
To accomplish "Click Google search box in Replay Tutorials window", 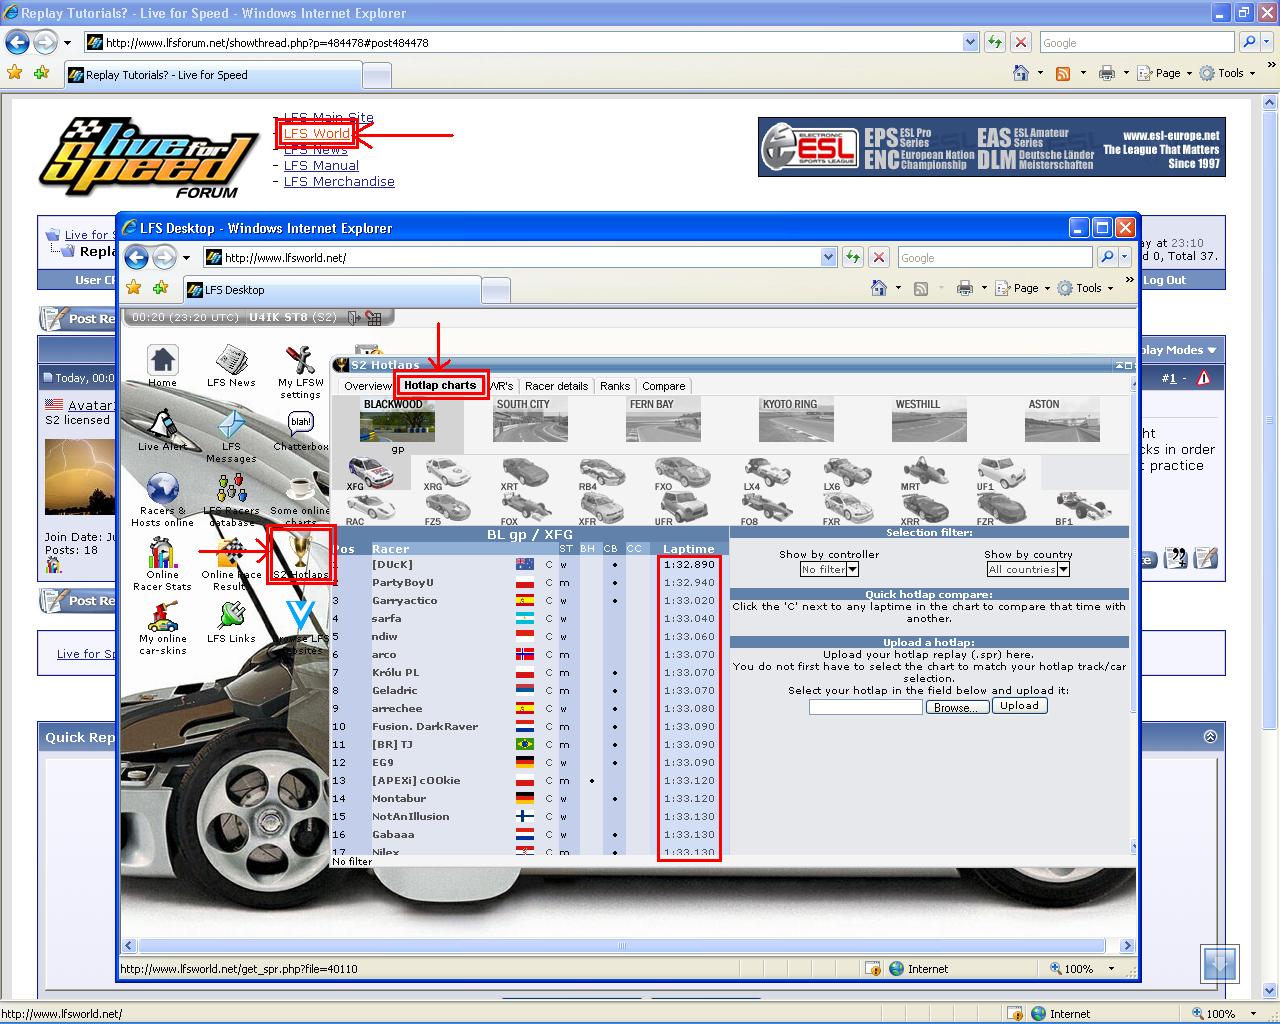I will point(1137,42).
